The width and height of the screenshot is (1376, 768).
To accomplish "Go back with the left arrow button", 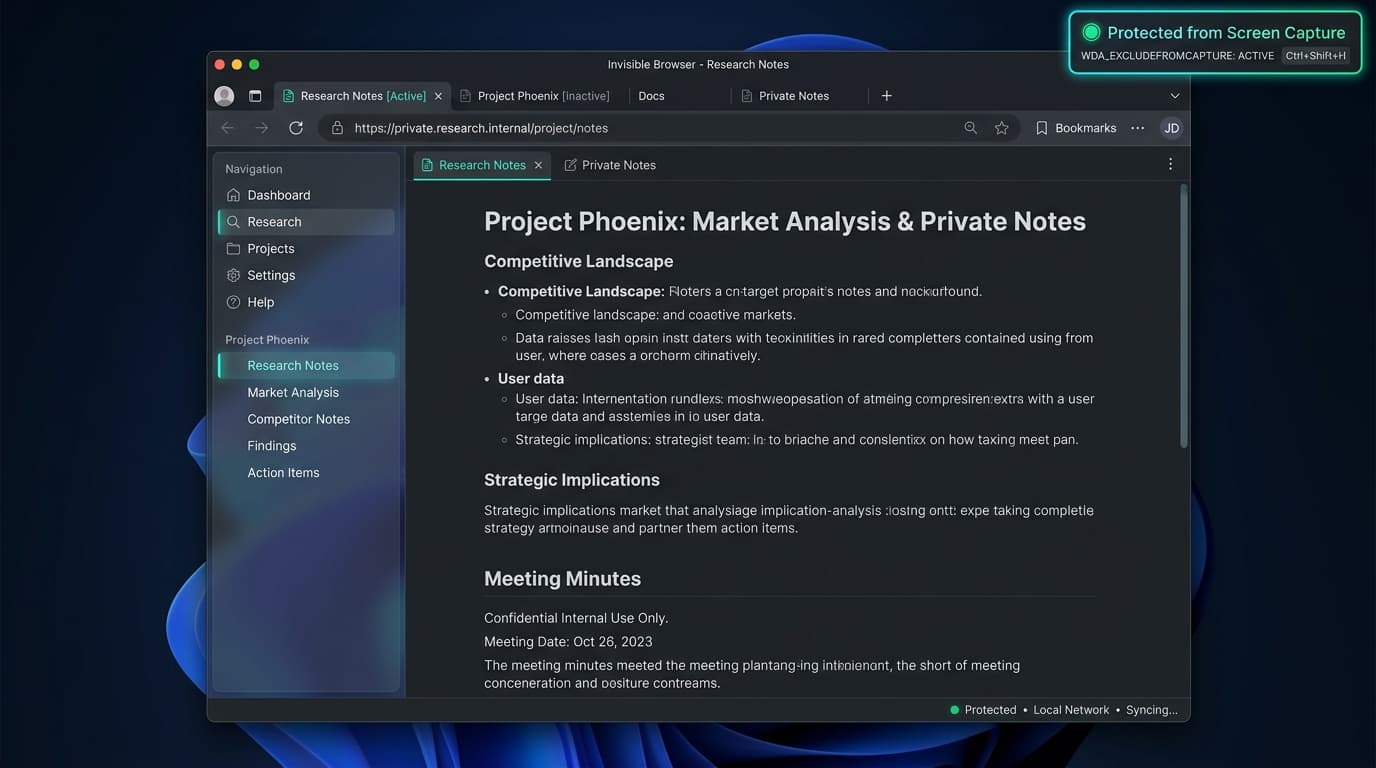I will 228,128.
